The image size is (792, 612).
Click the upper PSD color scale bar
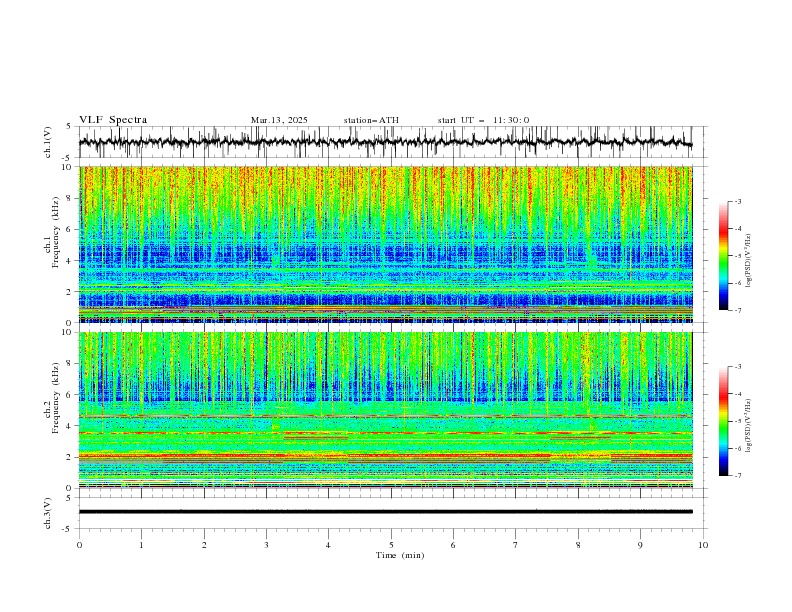coord(723,256)
